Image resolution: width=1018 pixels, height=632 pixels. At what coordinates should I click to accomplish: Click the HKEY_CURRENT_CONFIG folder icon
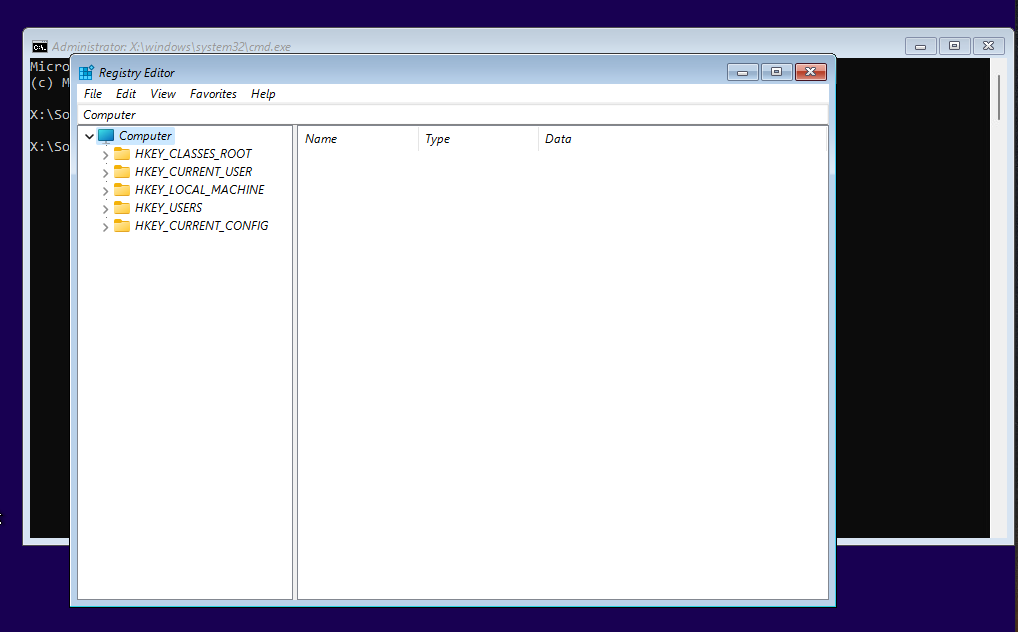(121, 225)
